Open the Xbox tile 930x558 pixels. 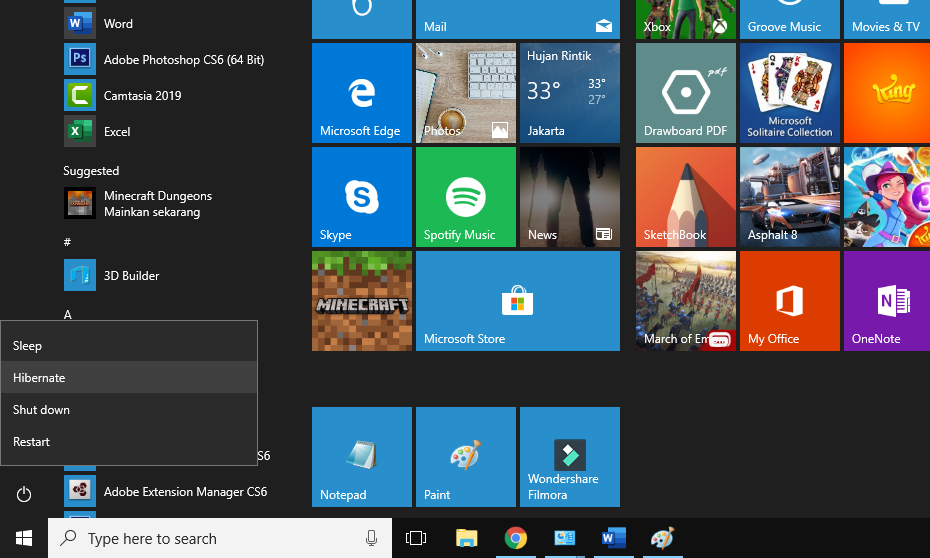(x=686, y=19)
